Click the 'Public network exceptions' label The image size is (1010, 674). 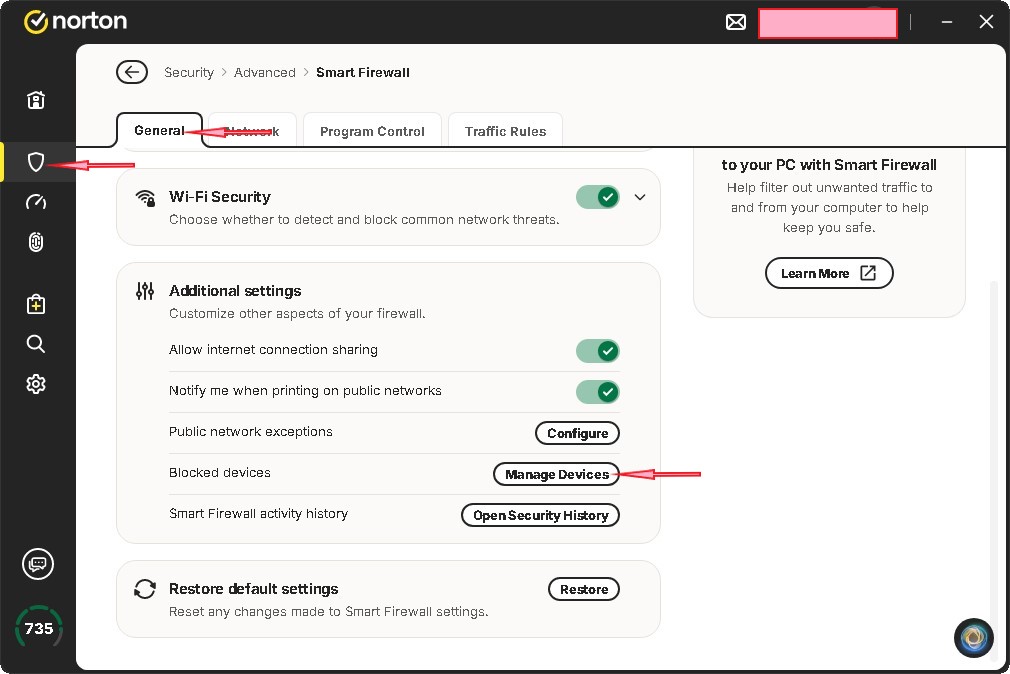pos(251,431)
